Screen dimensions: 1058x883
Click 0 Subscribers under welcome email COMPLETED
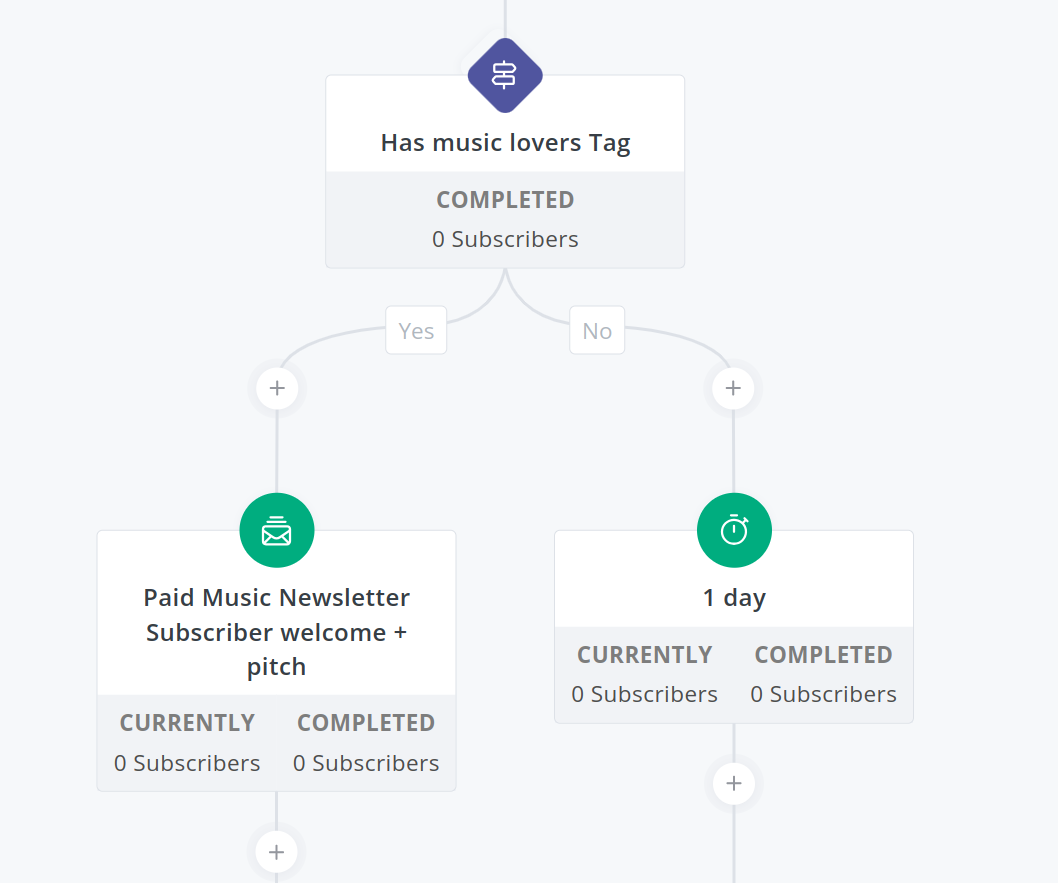pos(366,762)
